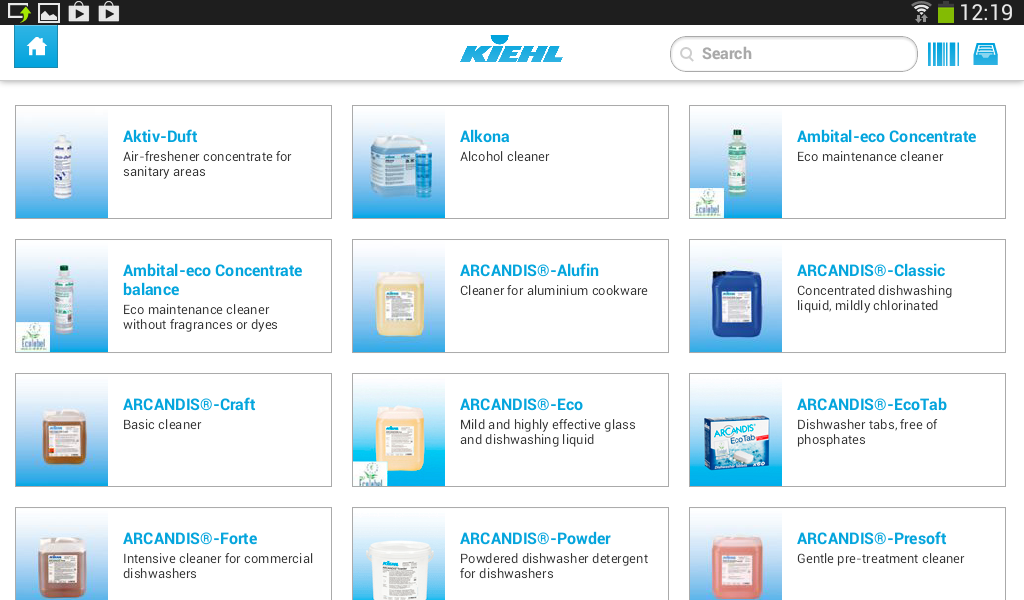The image size is (1024, 600).
Task: Open the ARCANDIS-Alufin product title
Action: coord(529,270)
